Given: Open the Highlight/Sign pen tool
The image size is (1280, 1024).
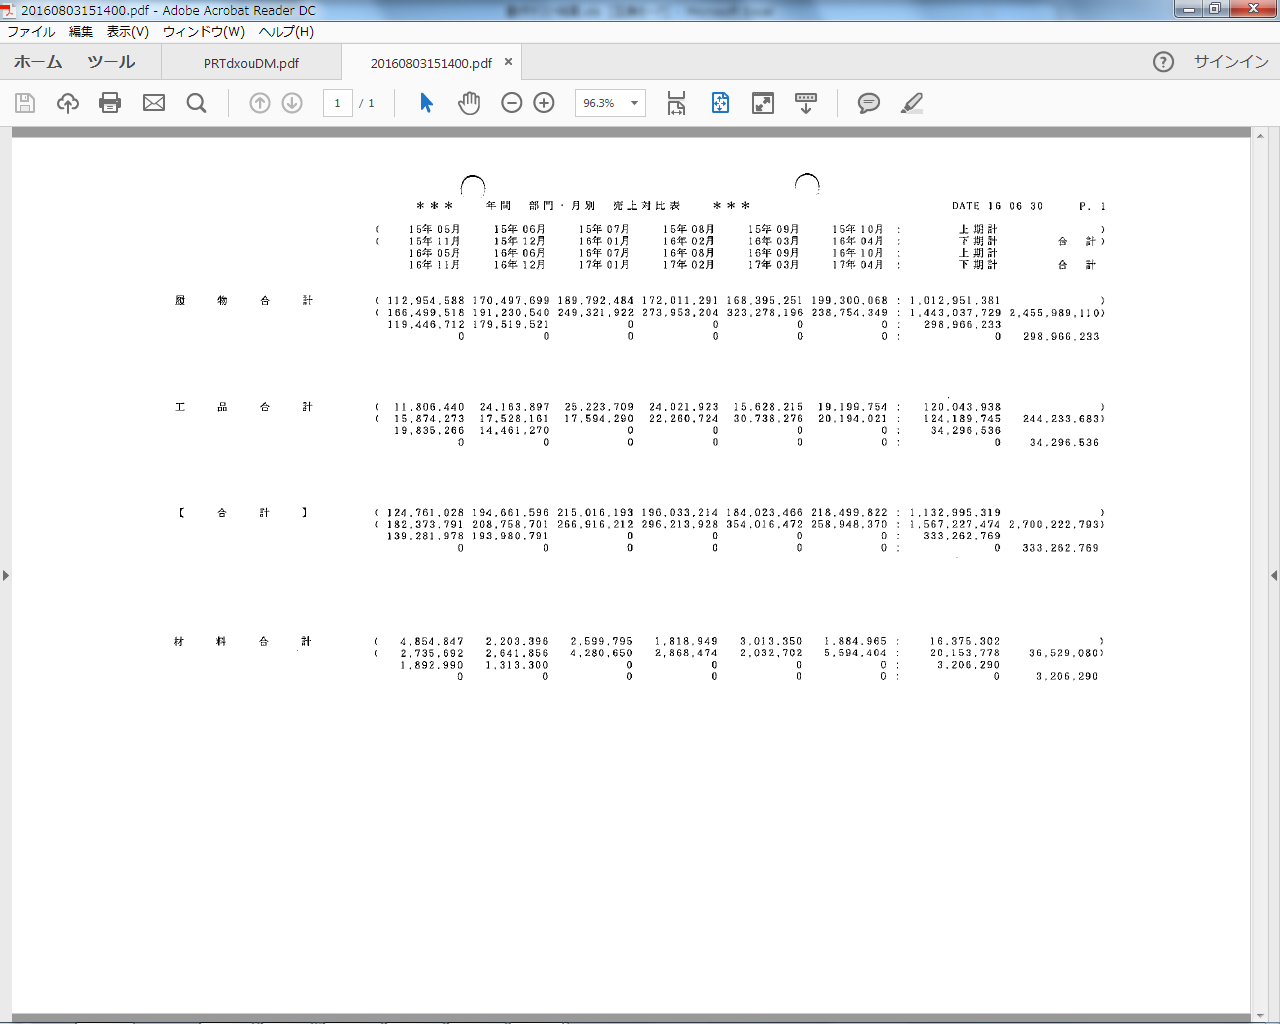Looking at the screenshot, I should [912, 103].
